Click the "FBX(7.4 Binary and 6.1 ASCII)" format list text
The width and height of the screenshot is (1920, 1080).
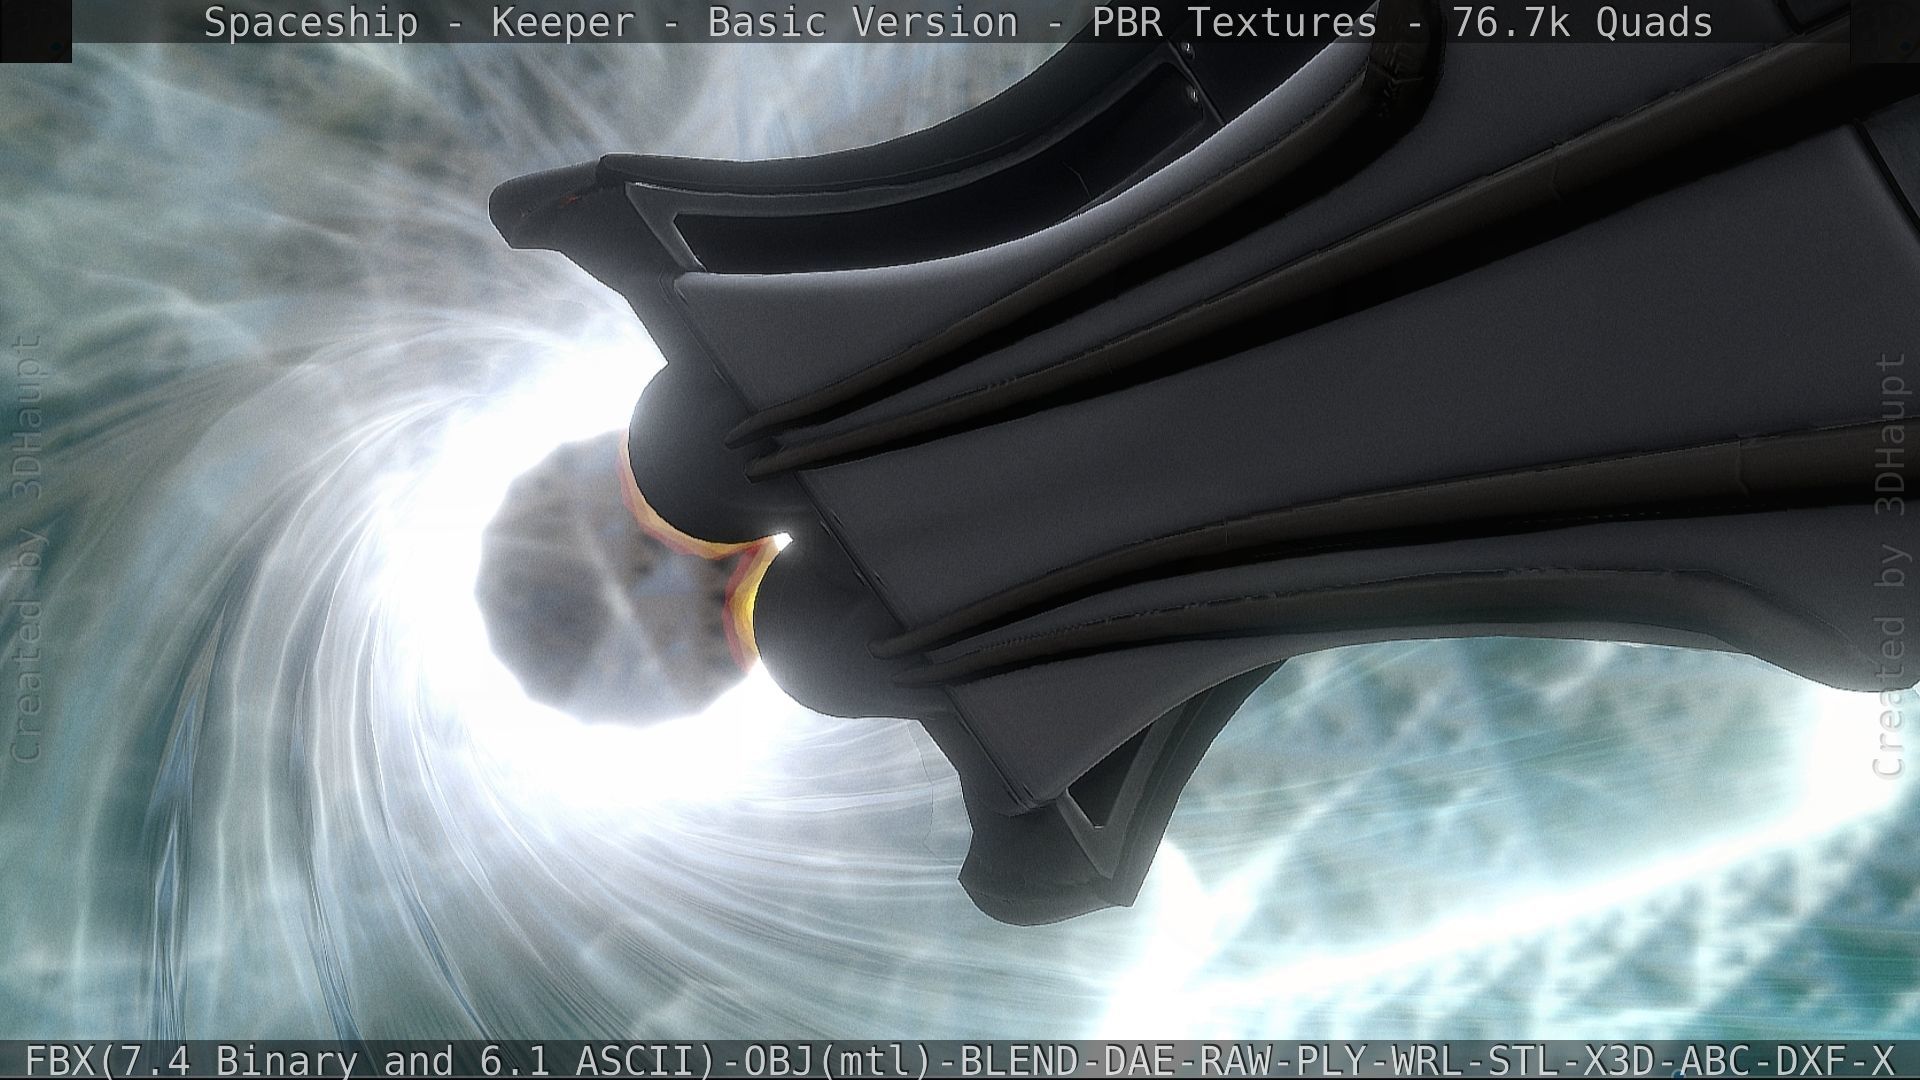tap(371, 1060)
